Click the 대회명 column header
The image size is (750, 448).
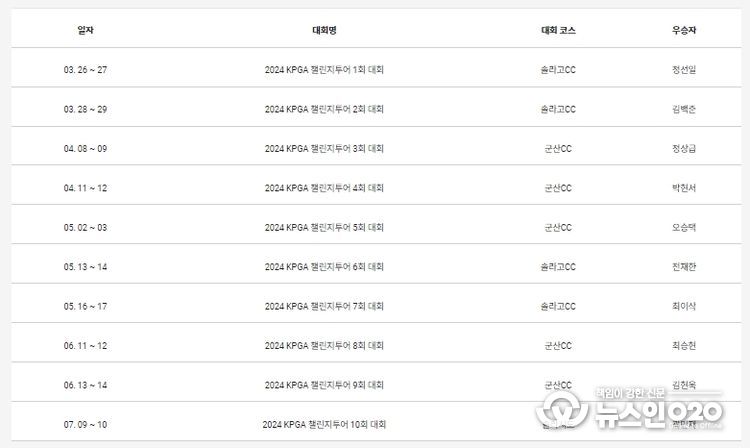(x=324, y=30)
